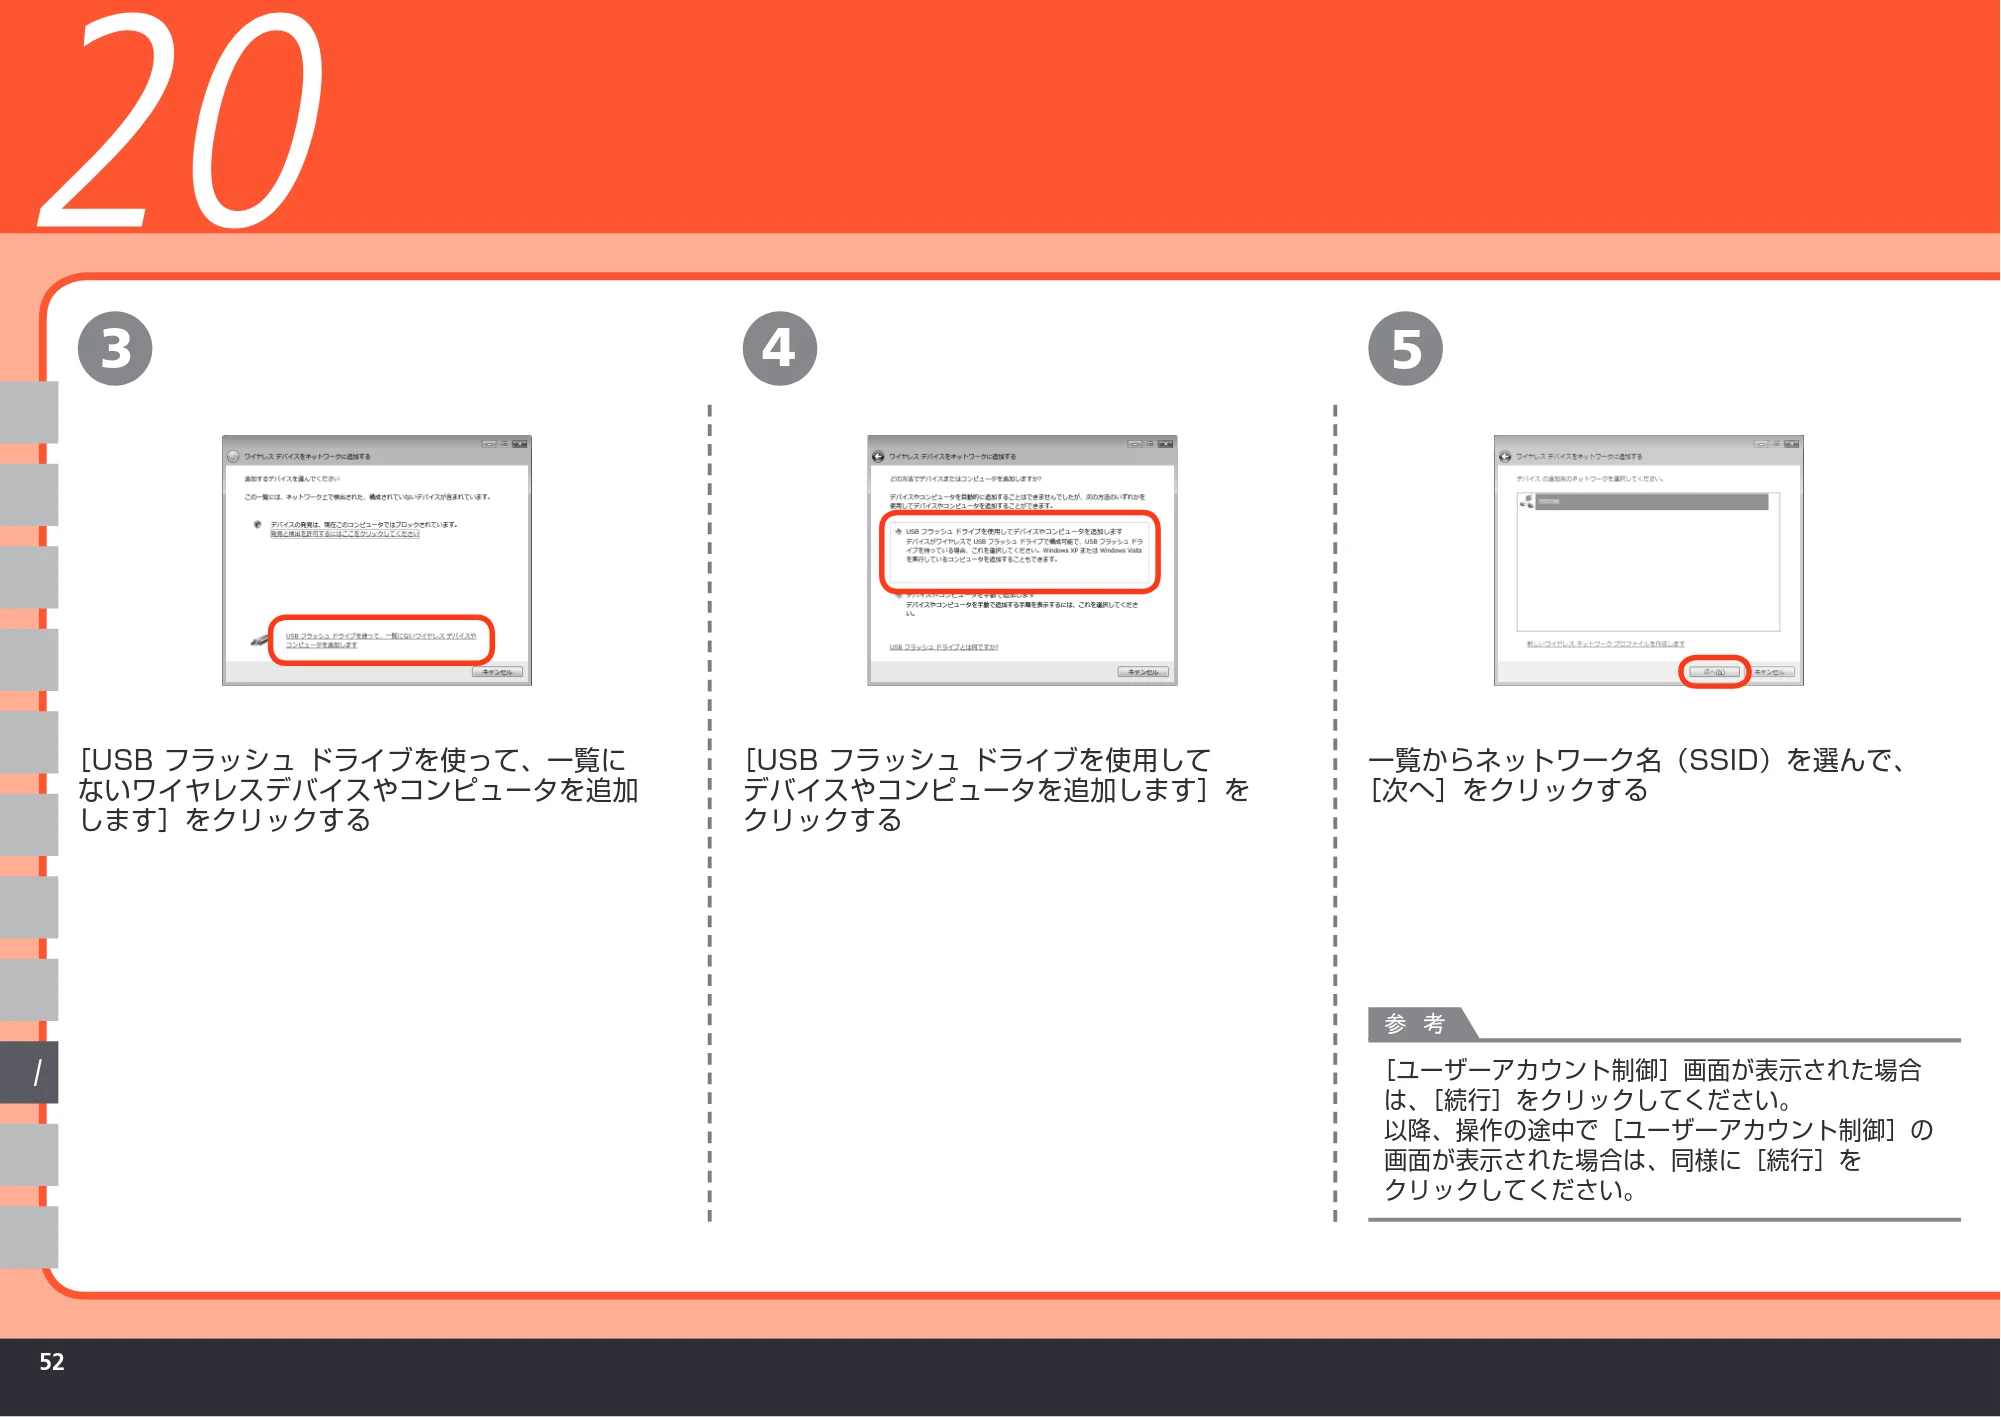The height and width of the screenshot is (1417, 2001).
Task: Click the back arrow in step 4 dialog
Action: [x=878, y=457]
